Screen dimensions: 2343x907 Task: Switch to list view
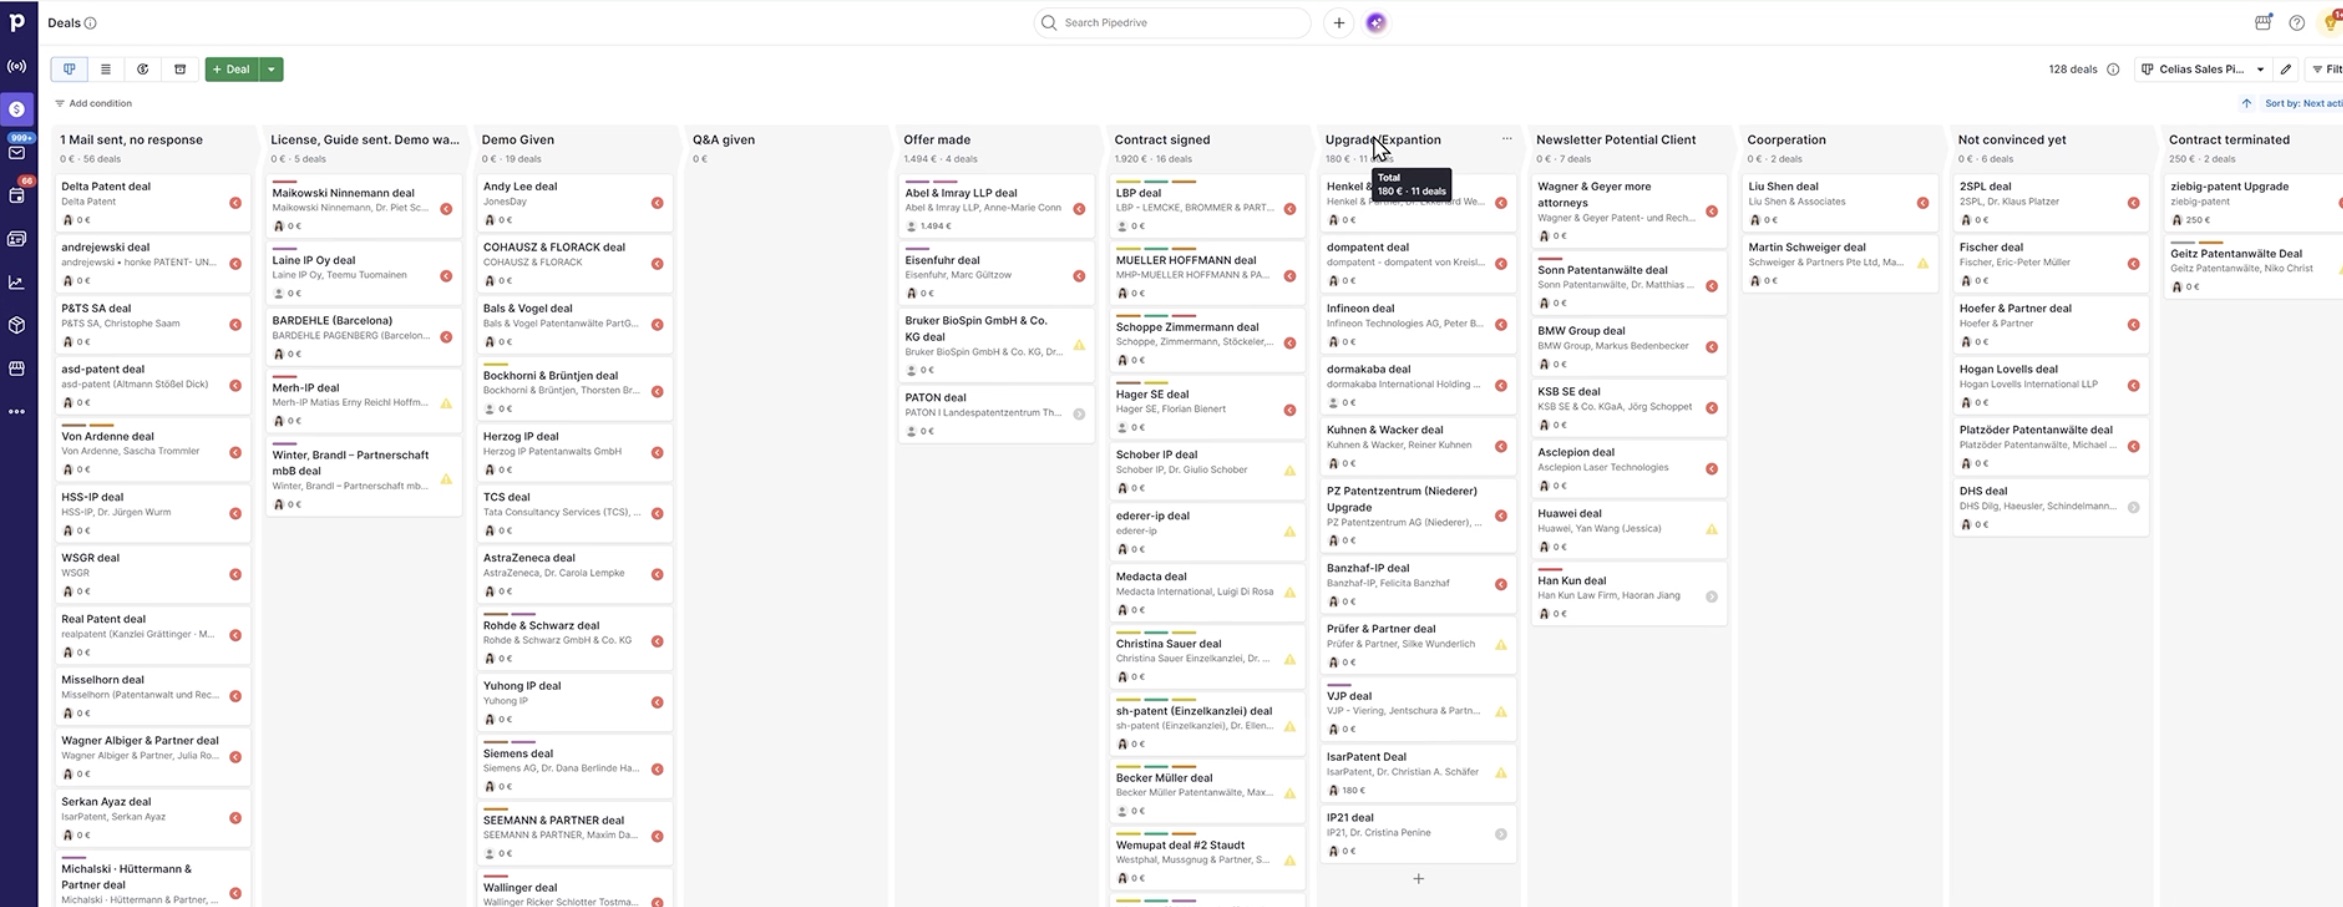click(106, 69)
